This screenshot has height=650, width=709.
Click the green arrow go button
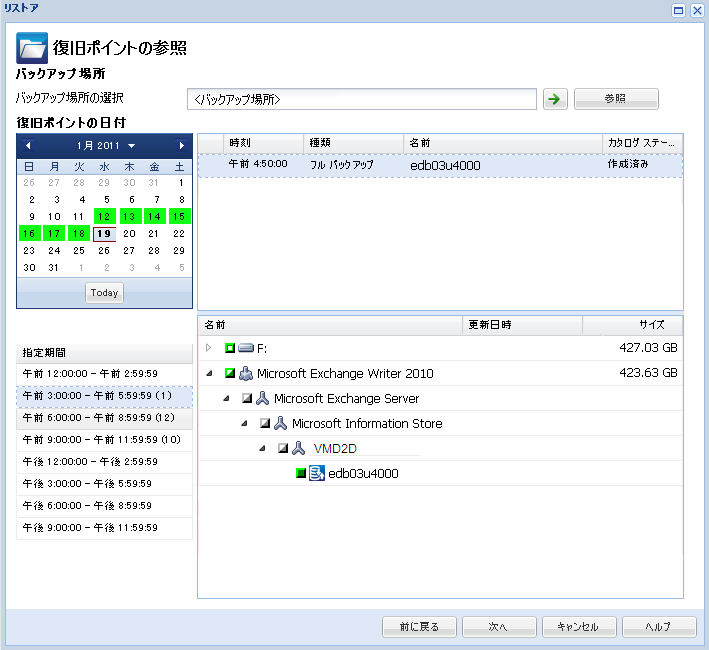pos(554,98)
